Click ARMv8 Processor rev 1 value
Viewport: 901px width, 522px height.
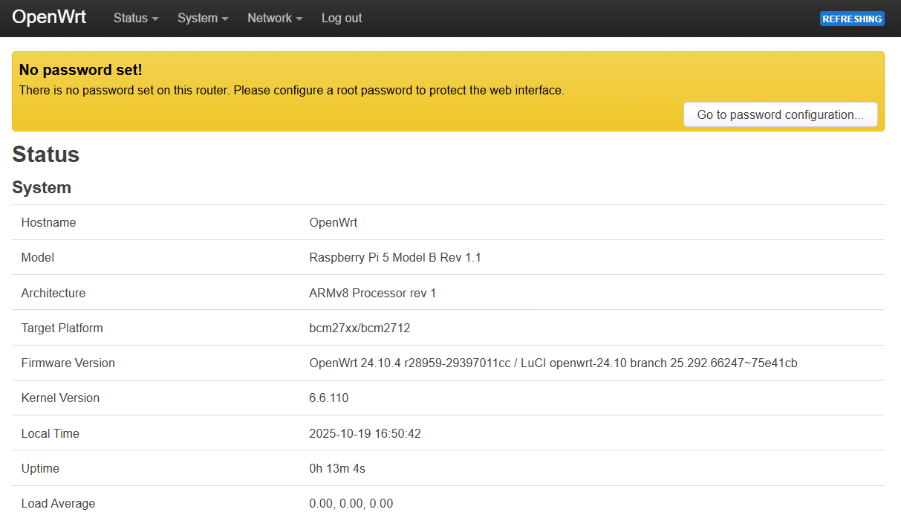[x=372, y=293]
